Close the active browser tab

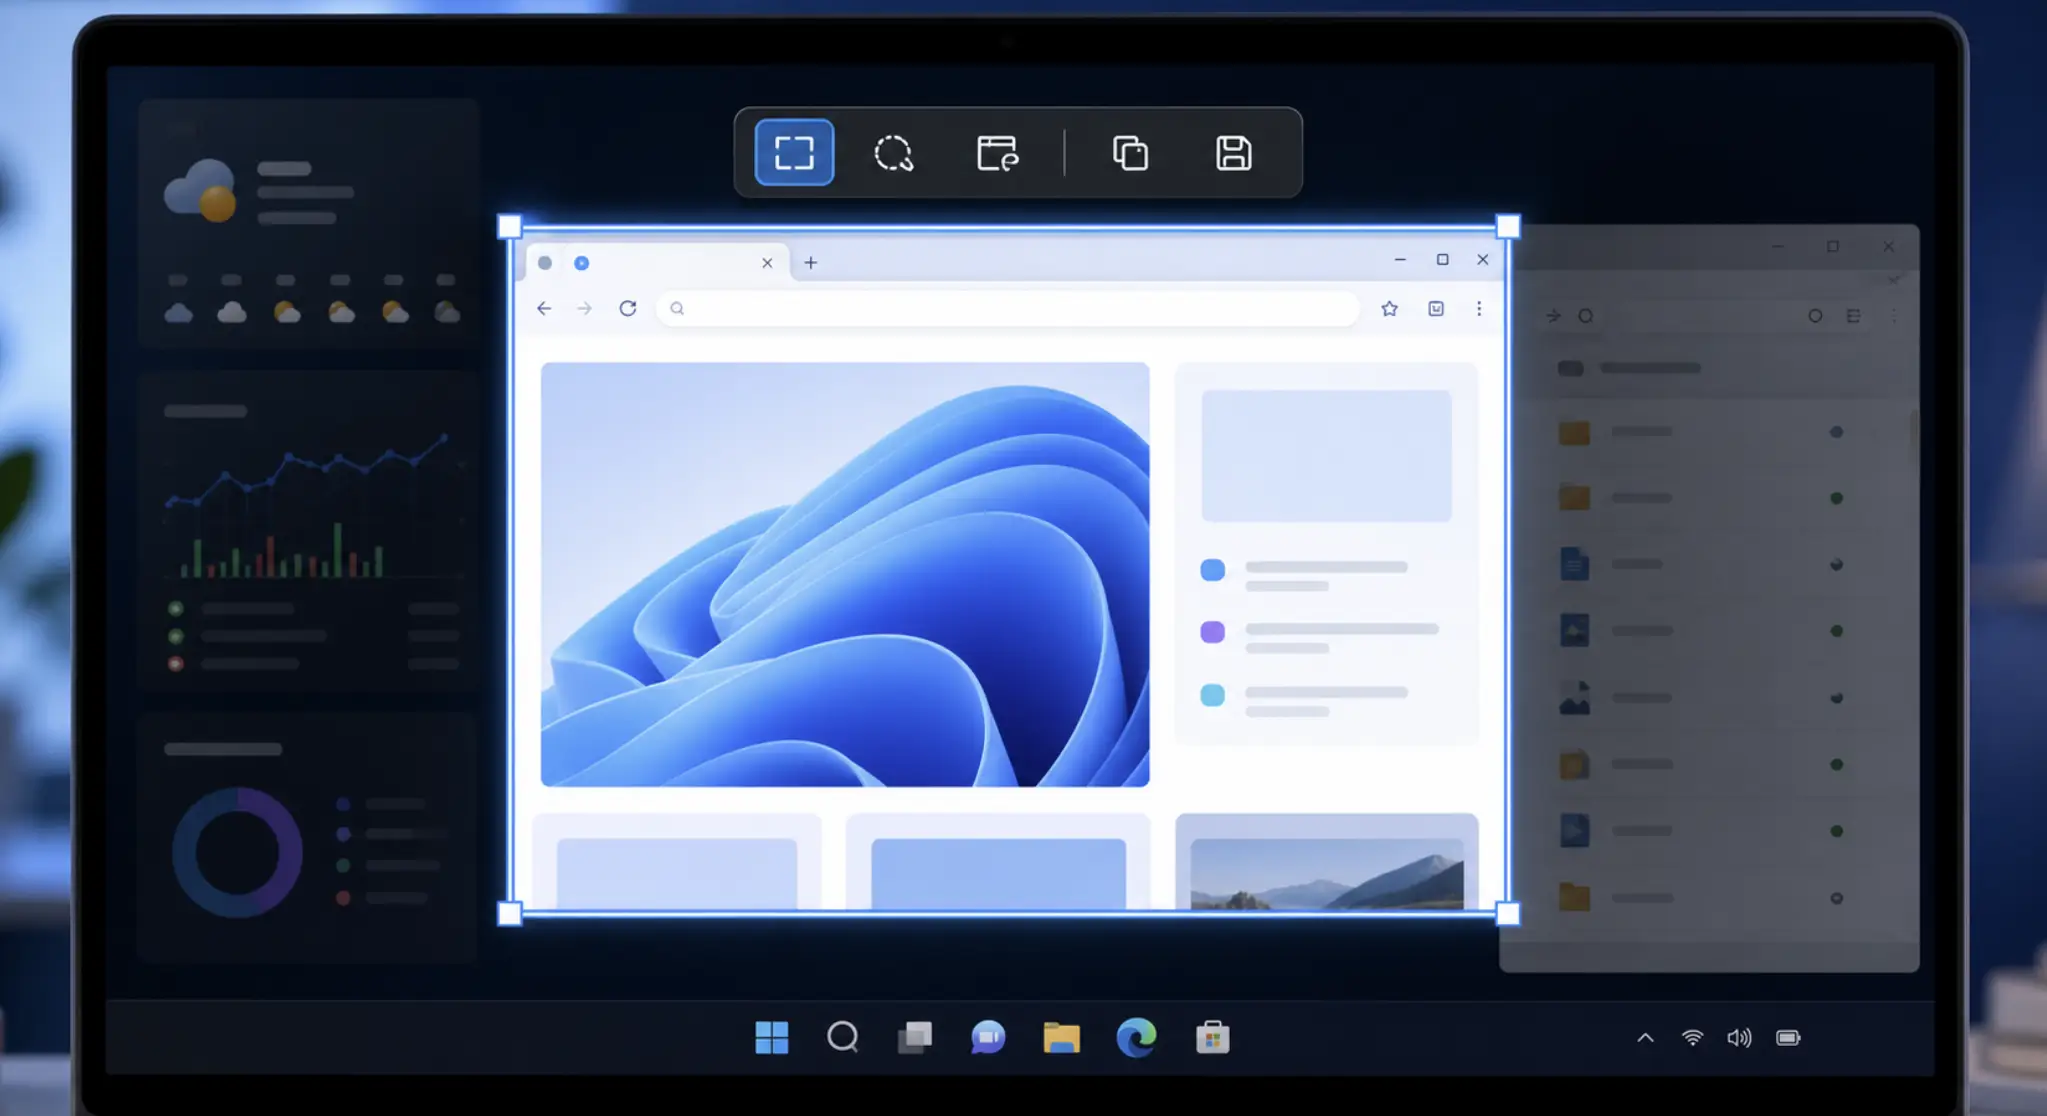click(x=767, y=263)
